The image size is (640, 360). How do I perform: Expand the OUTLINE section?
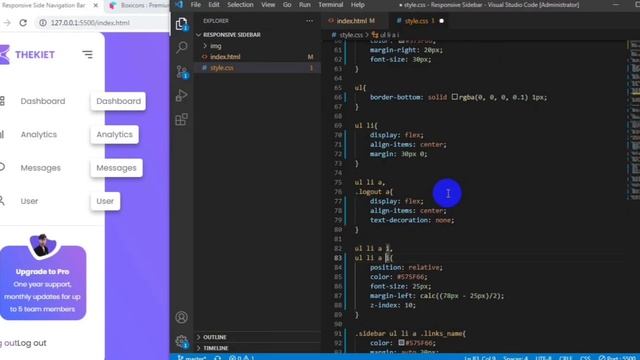(x=215, y=337)
